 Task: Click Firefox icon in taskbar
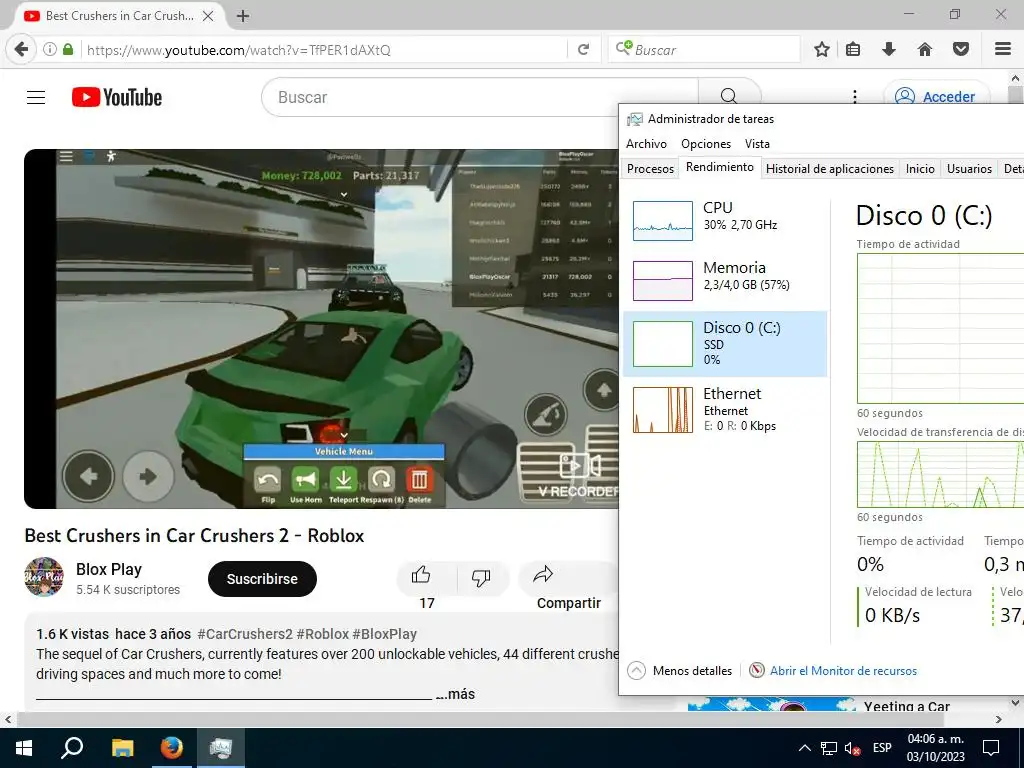pos(172,748)
